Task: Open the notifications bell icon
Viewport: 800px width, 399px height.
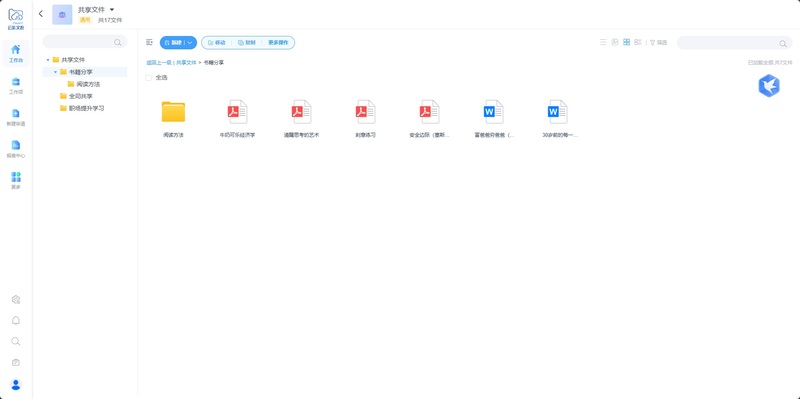Action: tap(16, 320)
